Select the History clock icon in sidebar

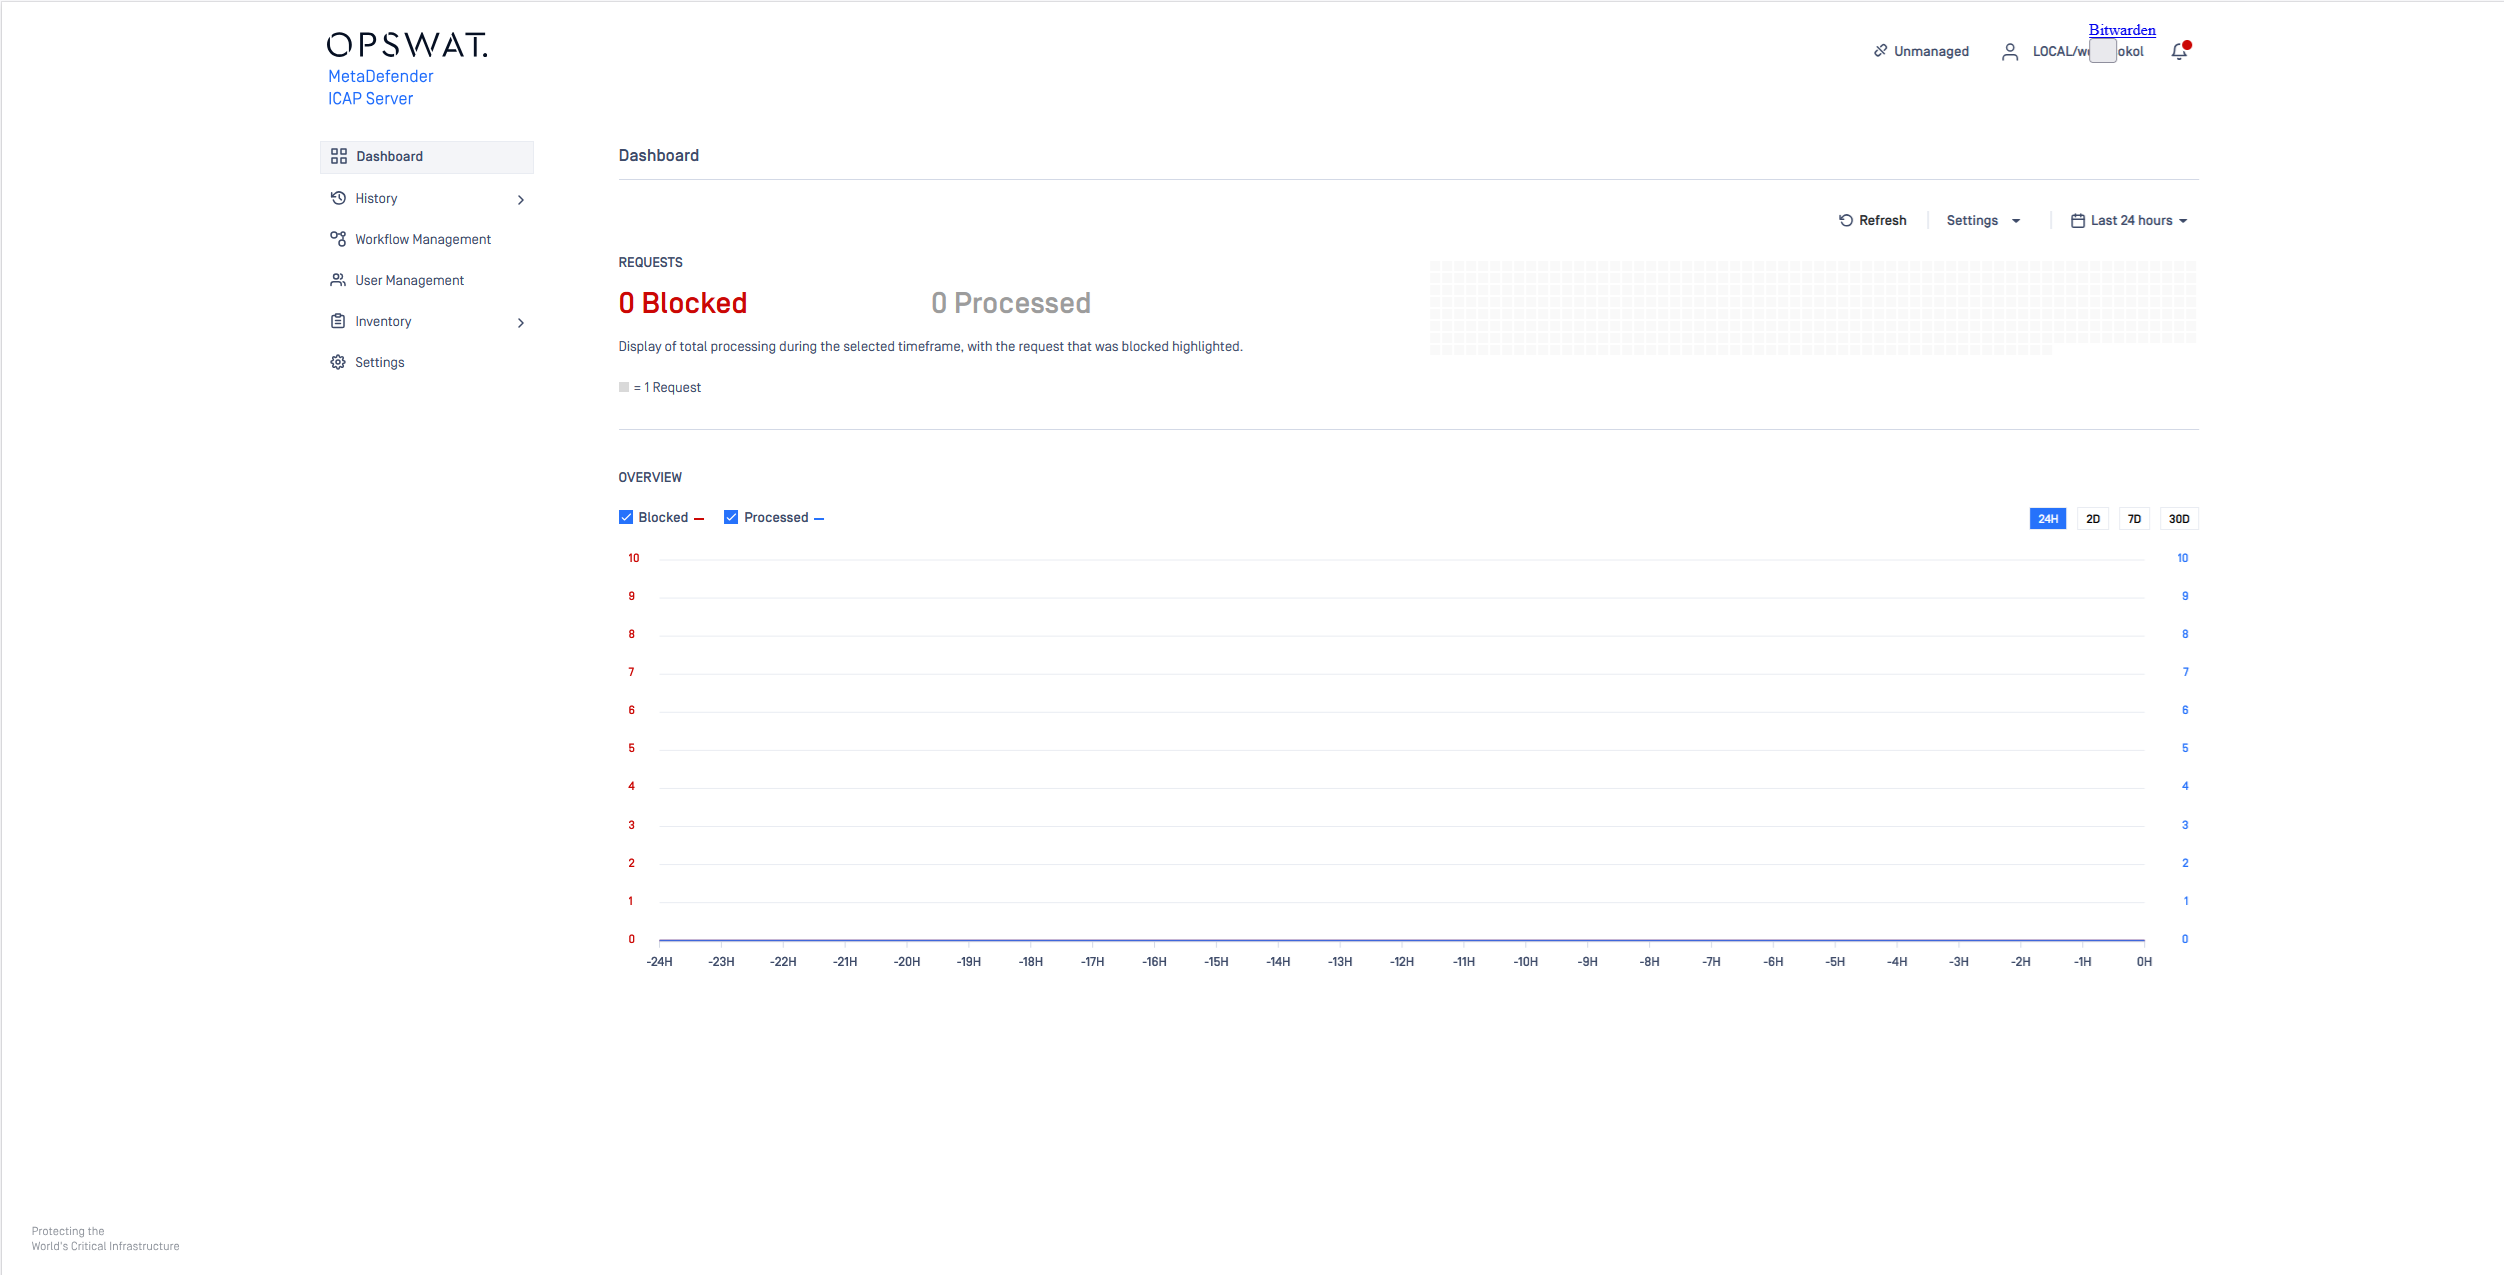click(339, 198)
